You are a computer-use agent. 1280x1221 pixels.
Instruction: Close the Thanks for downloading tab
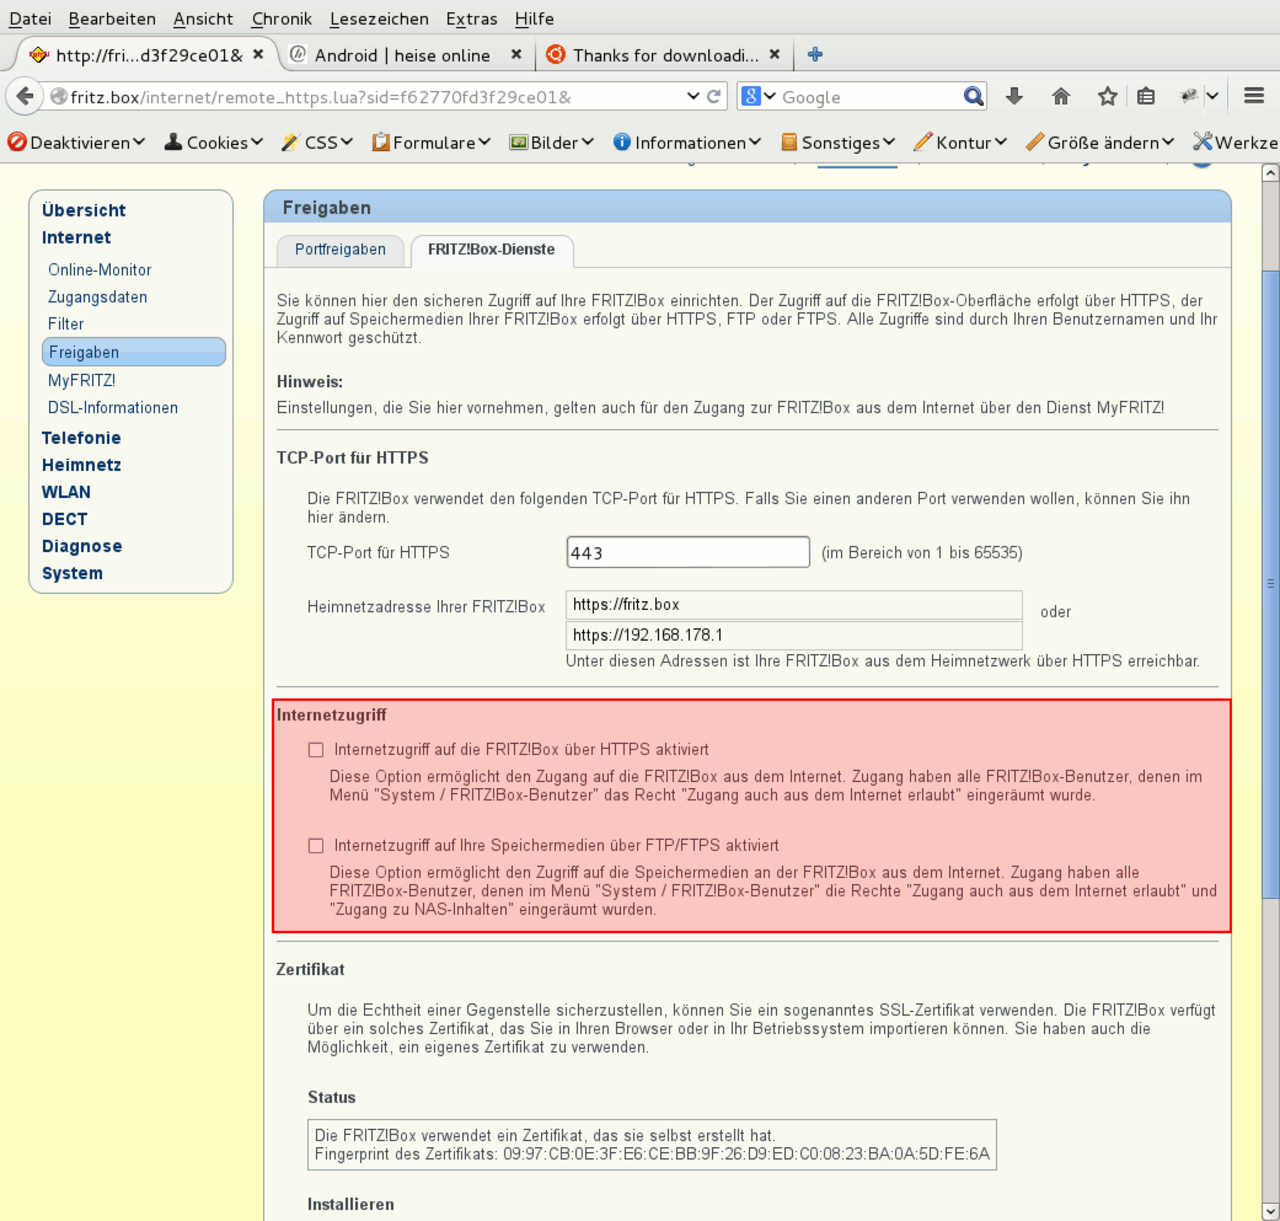point(774,54)
